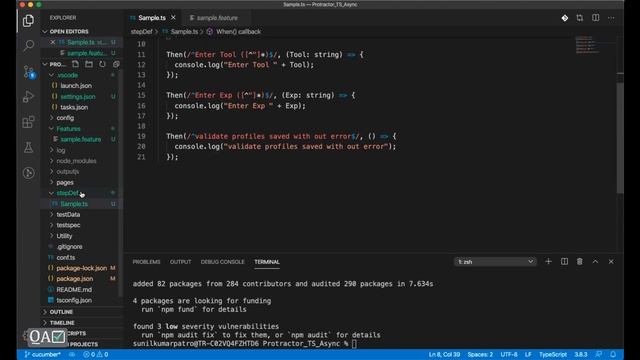Open the Explorer view in activity bar
The height and width of the screenshot is (360, 640).
point(28,20)
